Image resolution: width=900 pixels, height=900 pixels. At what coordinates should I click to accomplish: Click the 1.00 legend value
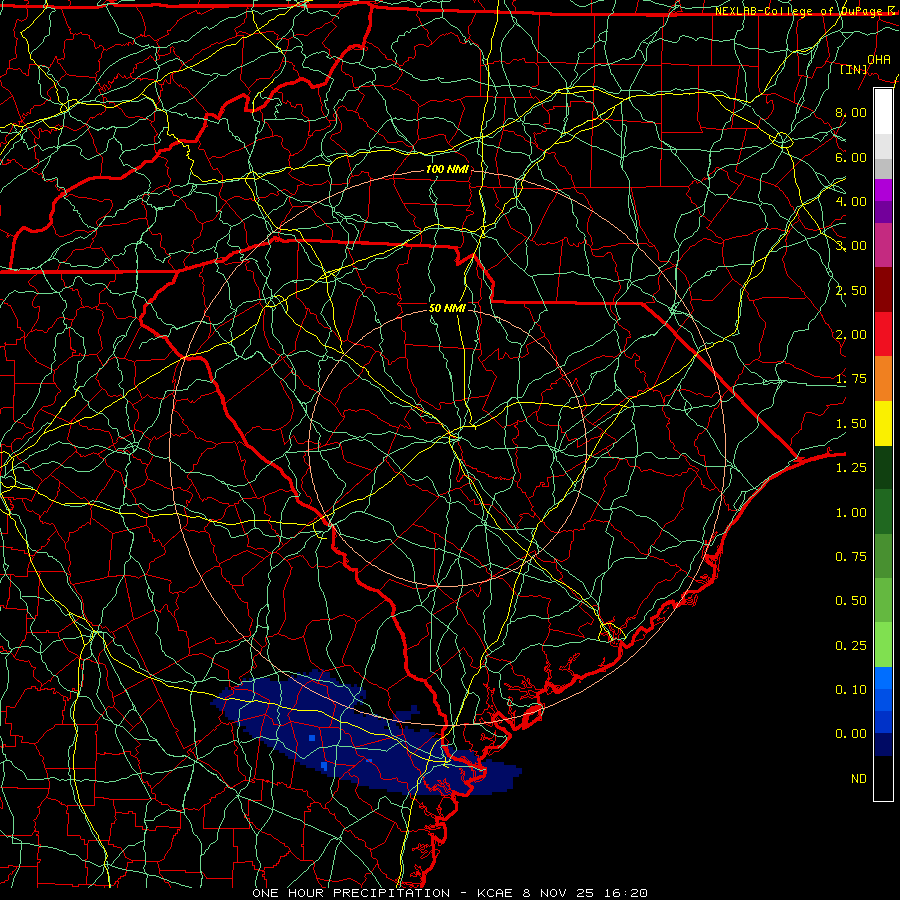pyautogui.click(x=851, y=513)
